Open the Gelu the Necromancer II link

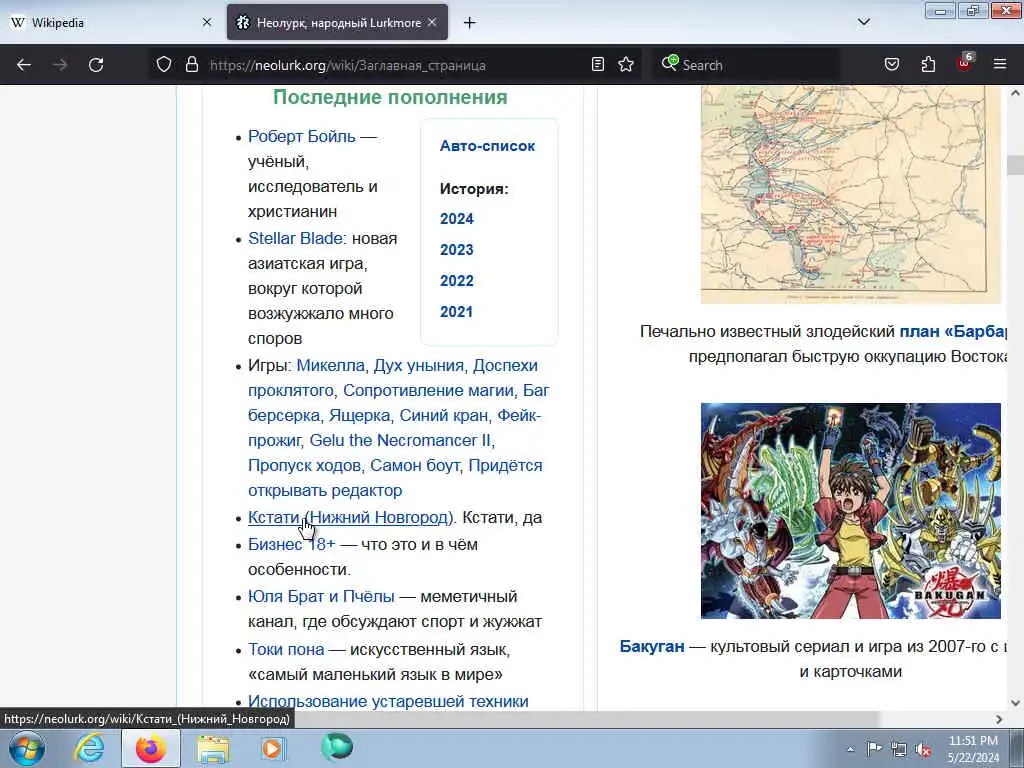point(400,441)
